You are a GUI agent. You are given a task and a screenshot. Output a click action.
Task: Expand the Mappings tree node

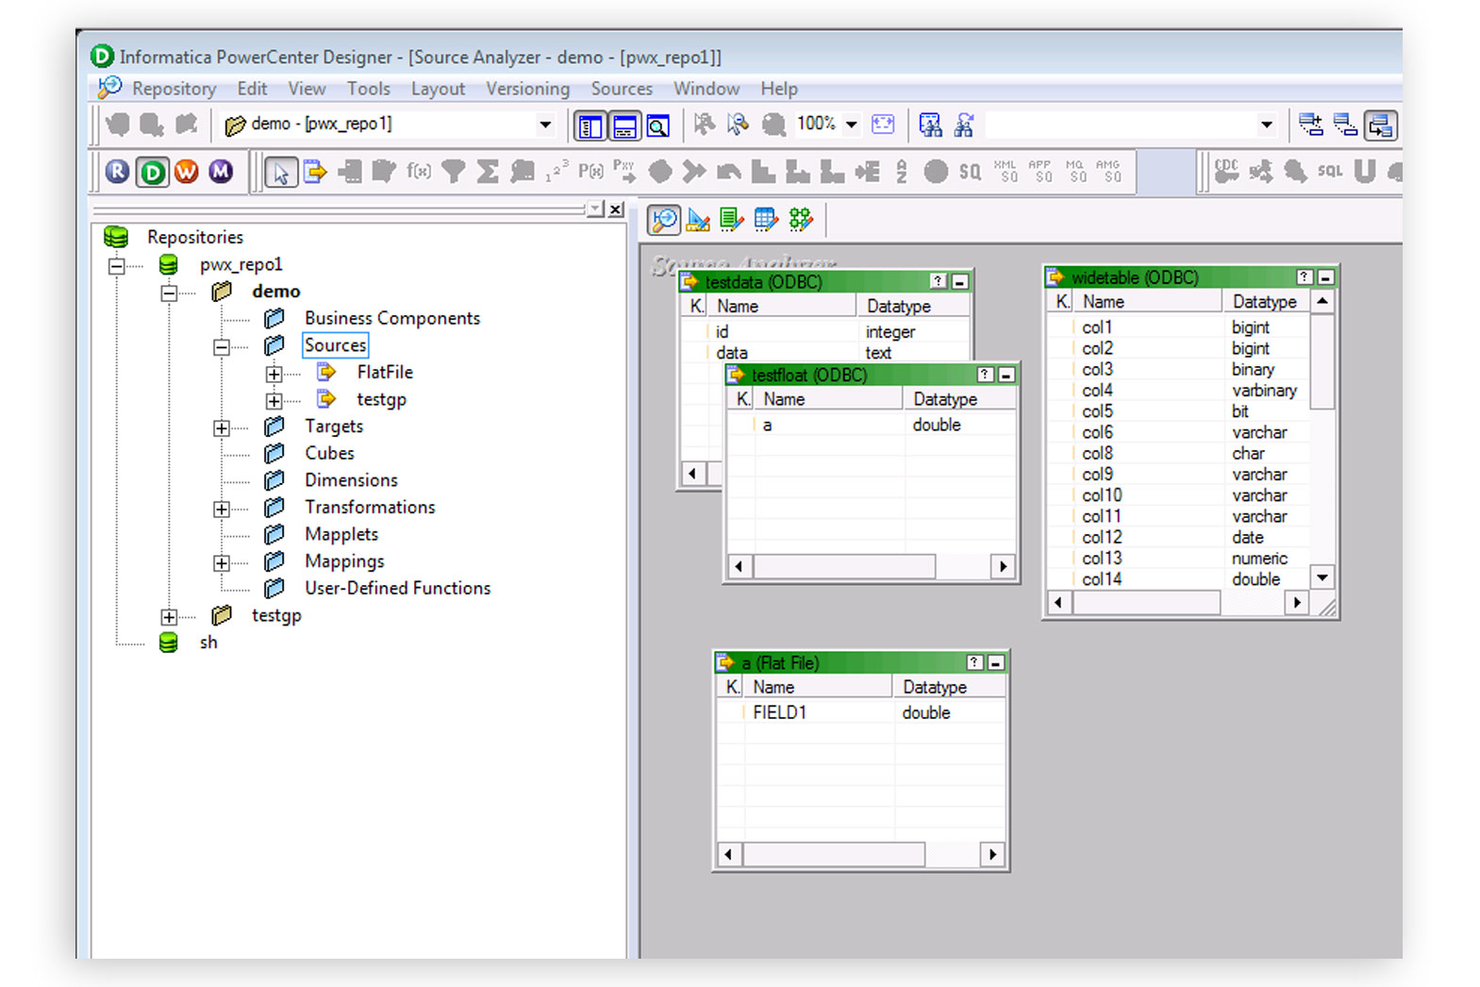point(222,563)
